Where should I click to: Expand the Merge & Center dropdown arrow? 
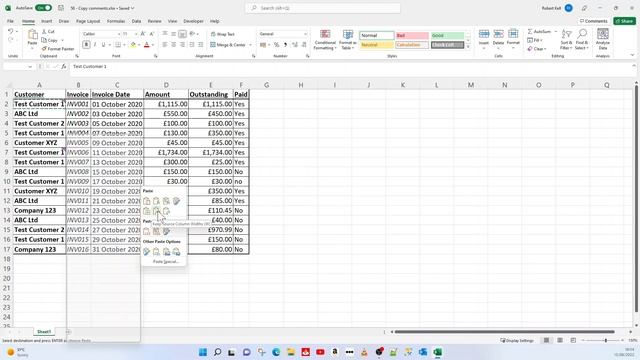(250, 45)
